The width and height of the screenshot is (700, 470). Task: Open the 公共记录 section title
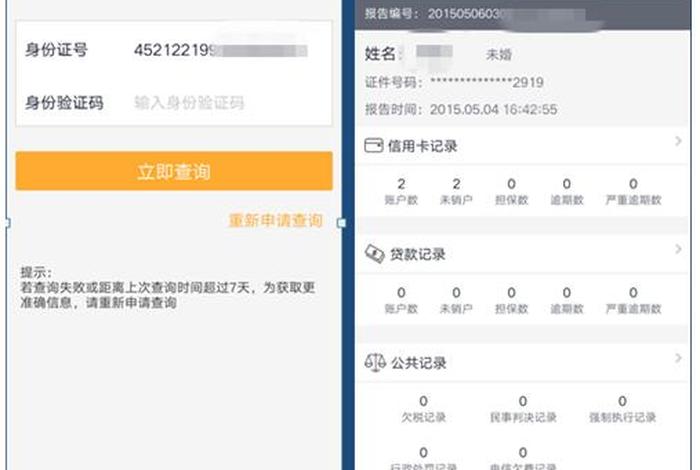click(x=419, y=363)
